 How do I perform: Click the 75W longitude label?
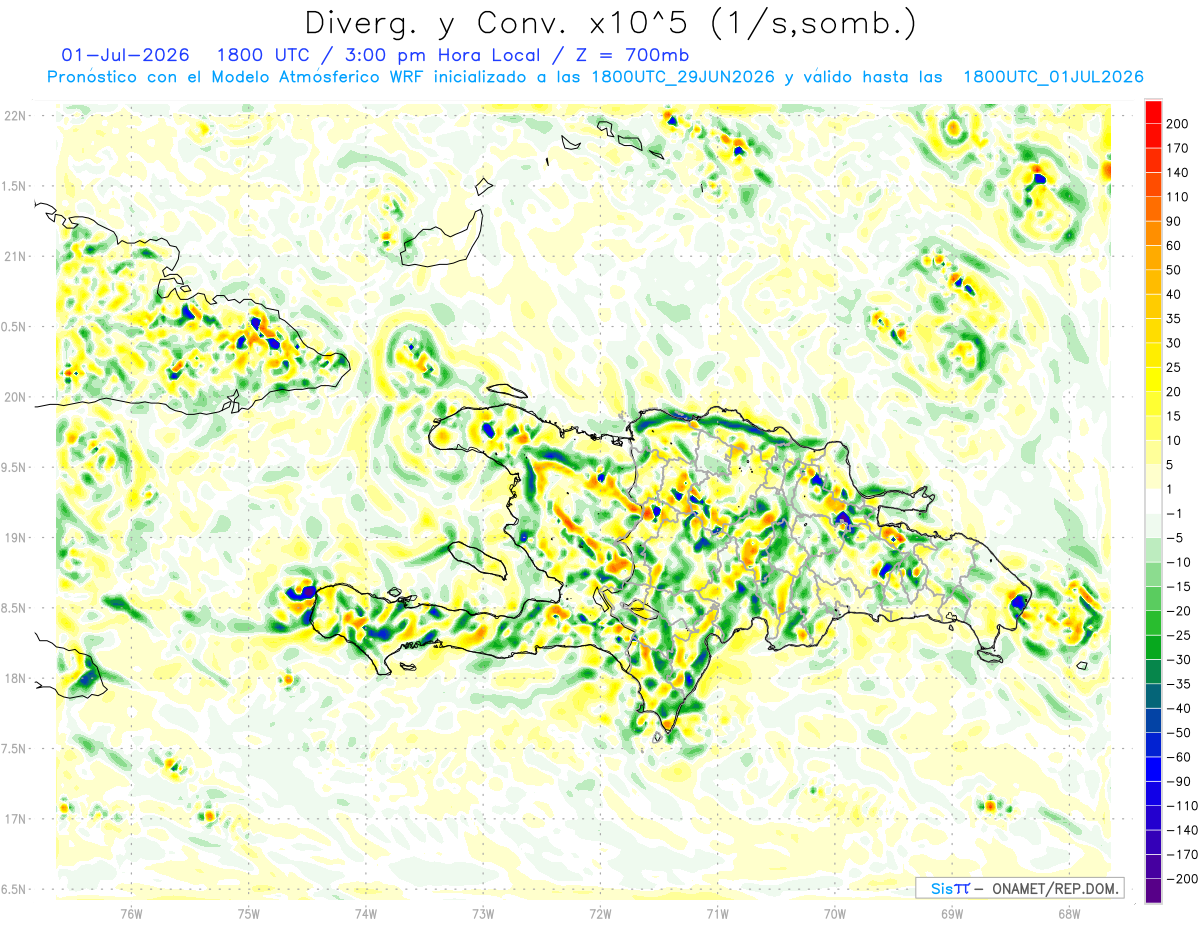248,913
